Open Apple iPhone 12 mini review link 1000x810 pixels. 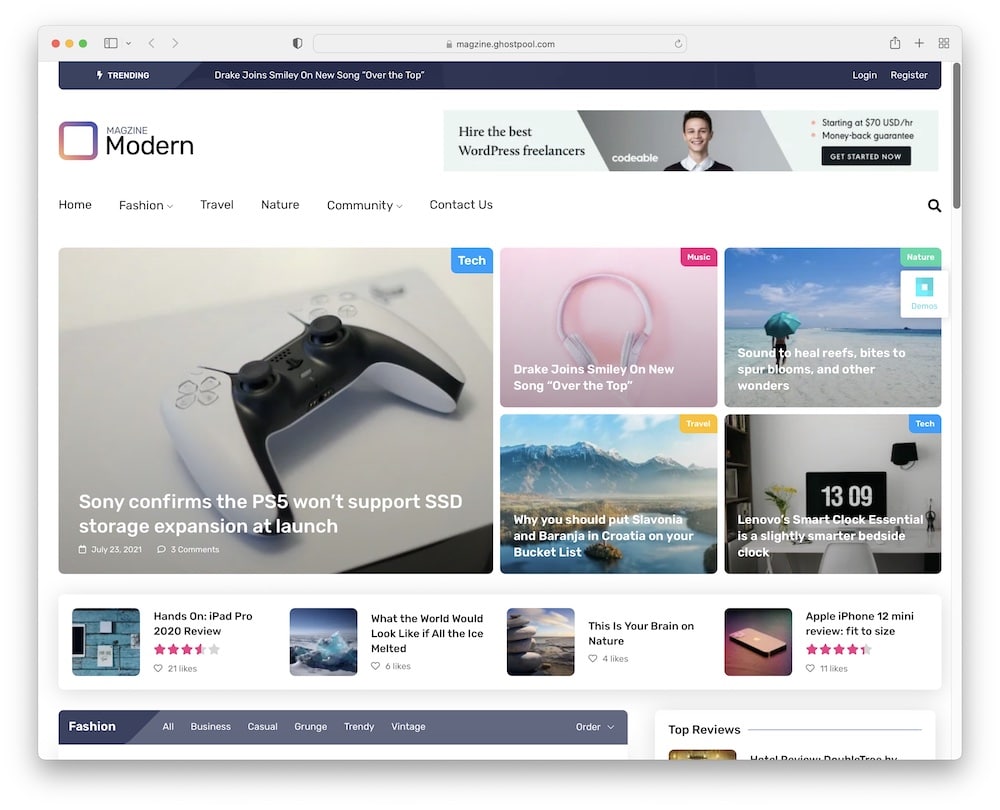click(x=860, y=624)
